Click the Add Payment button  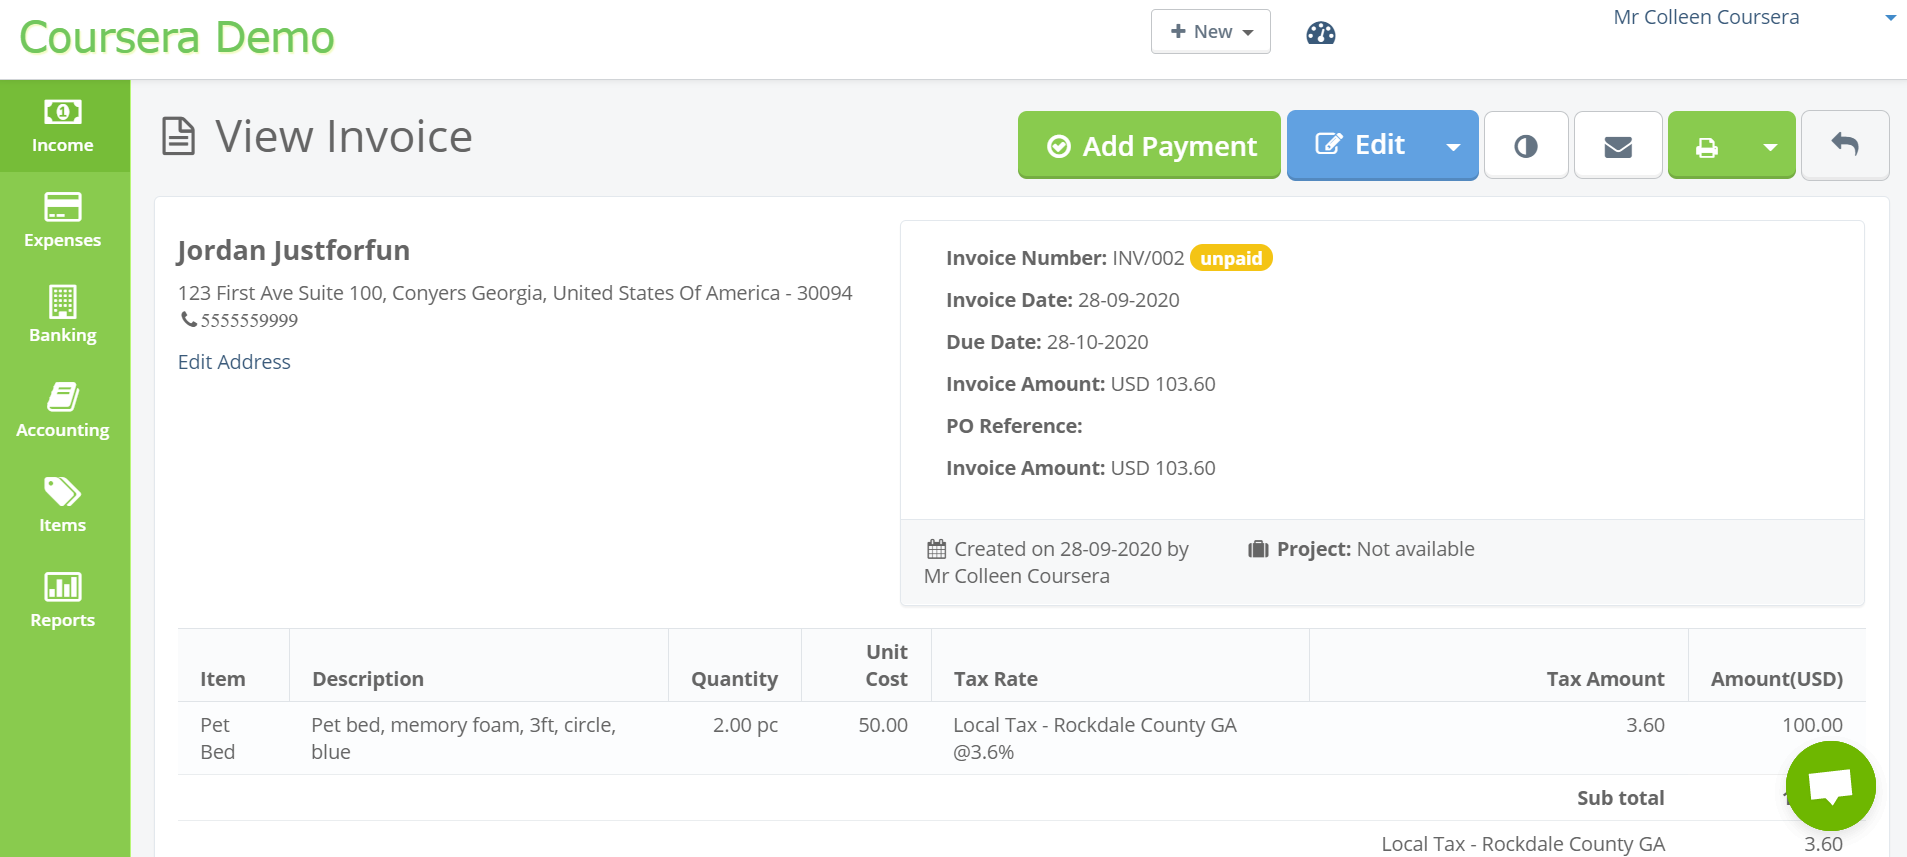pos(1149,146)
